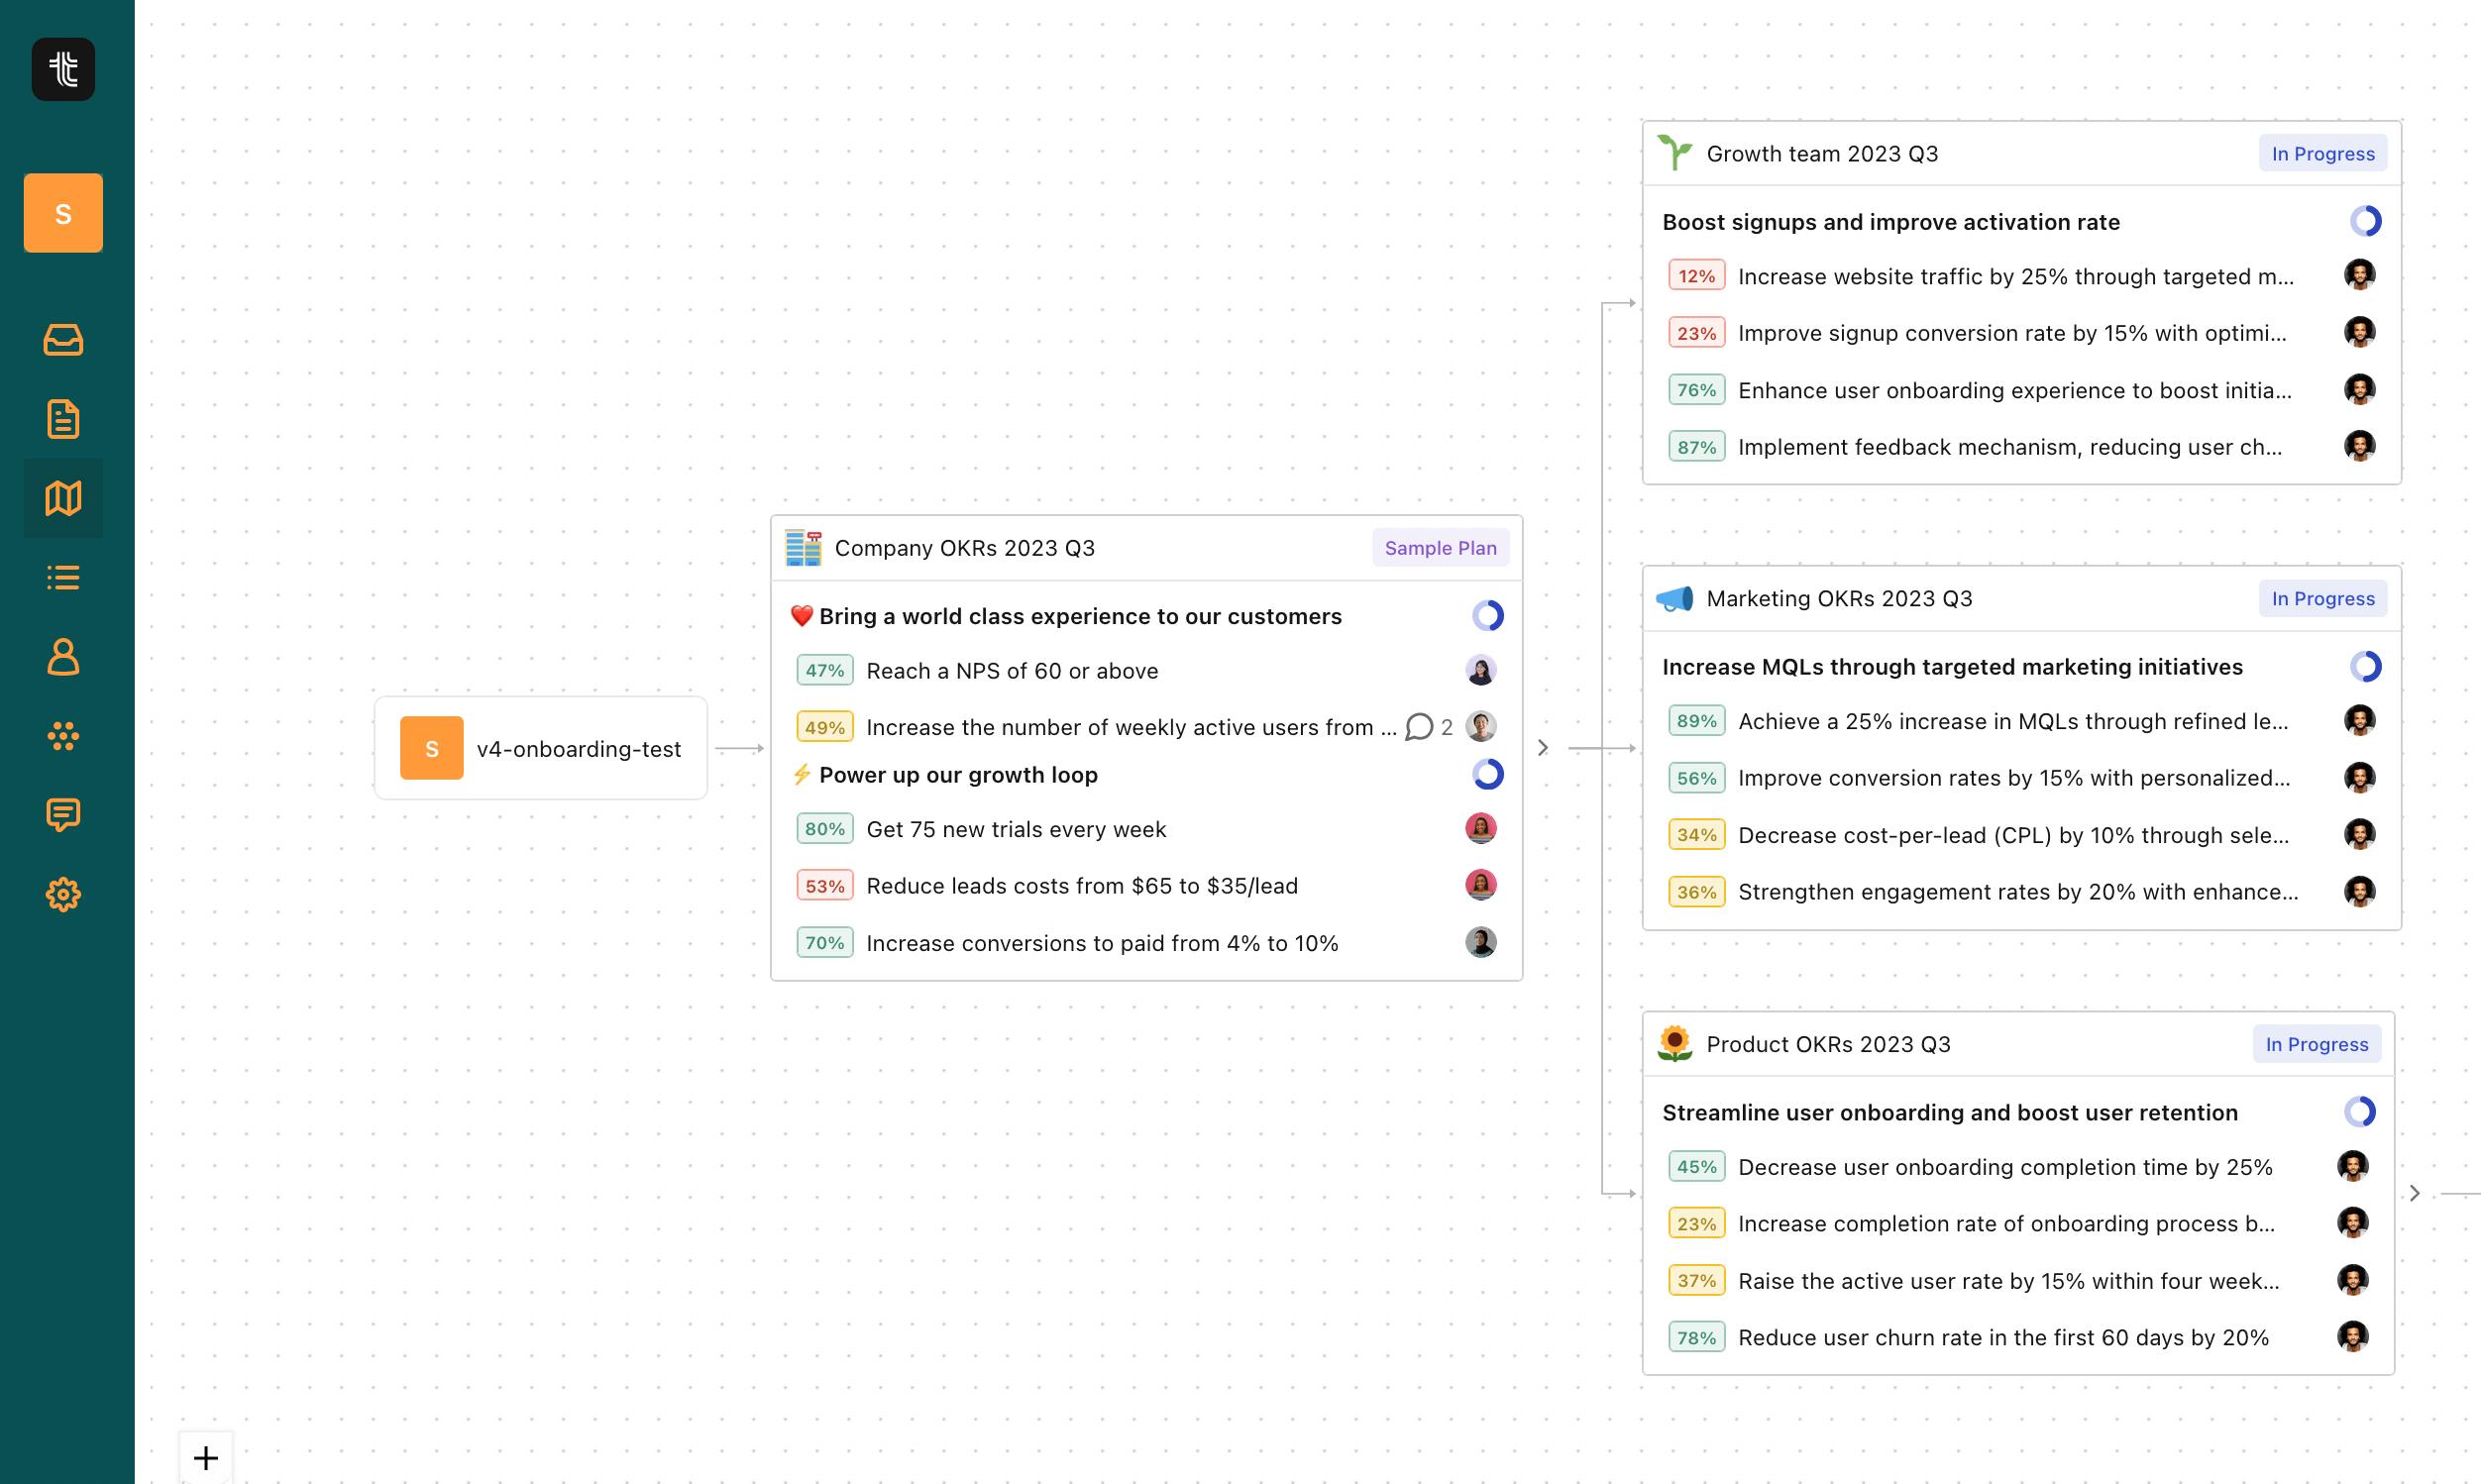Open the inbox icon in sidebar

63,340
